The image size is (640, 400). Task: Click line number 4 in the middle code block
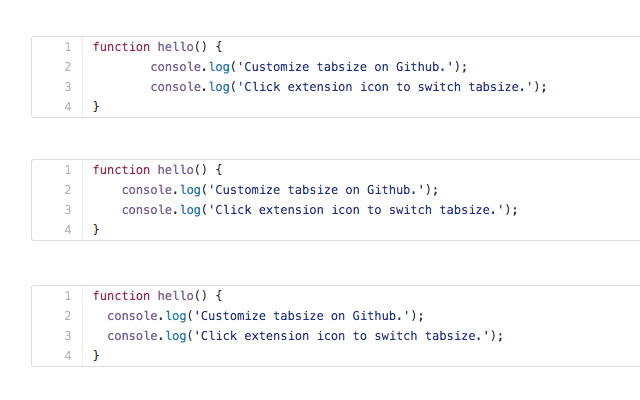coord(67,230)
